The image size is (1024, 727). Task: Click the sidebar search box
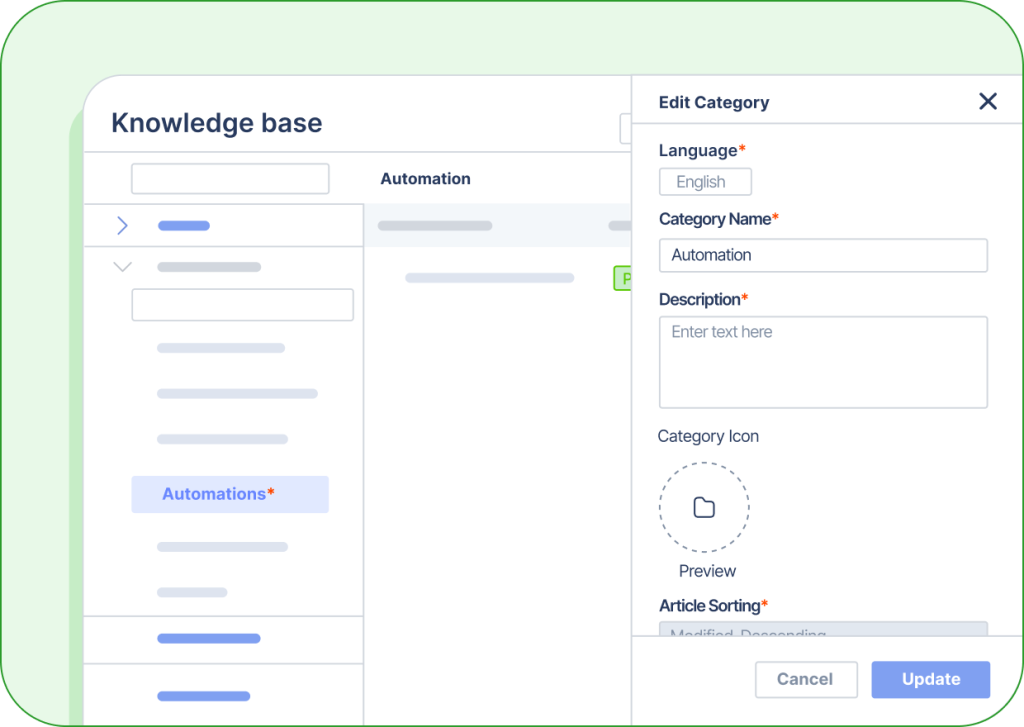[230, 178]
